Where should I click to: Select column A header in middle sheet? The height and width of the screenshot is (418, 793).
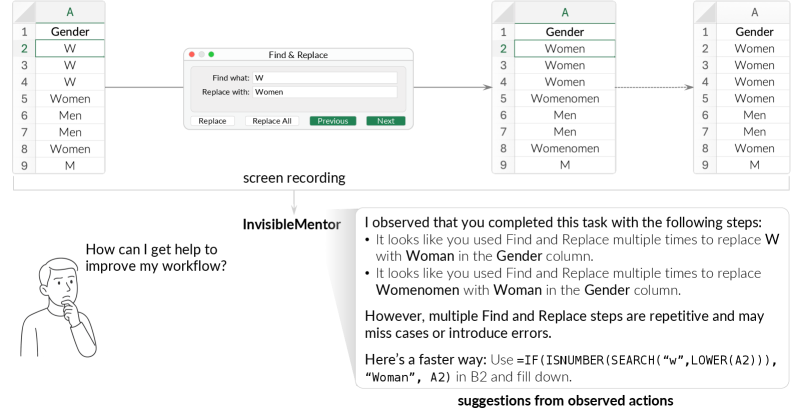tap(565, 12)
